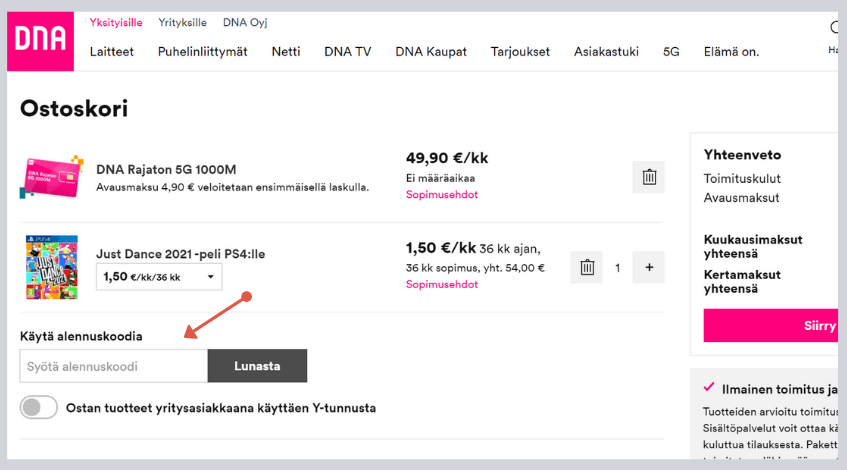847x470 pixels.
Task: Click the Ostoskori heading
Action: (x=74, y=109)
